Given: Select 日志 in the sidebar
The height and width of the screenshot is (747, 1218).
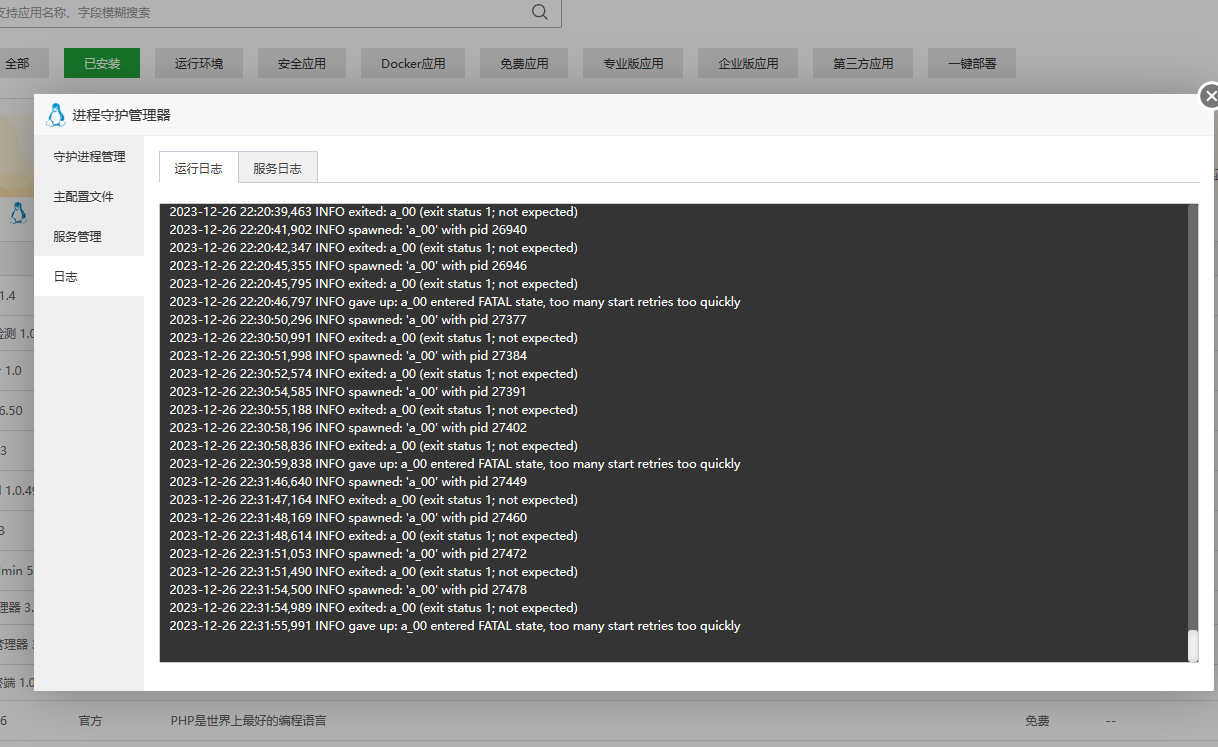Looking at the screenshot, I should [89, 276].
